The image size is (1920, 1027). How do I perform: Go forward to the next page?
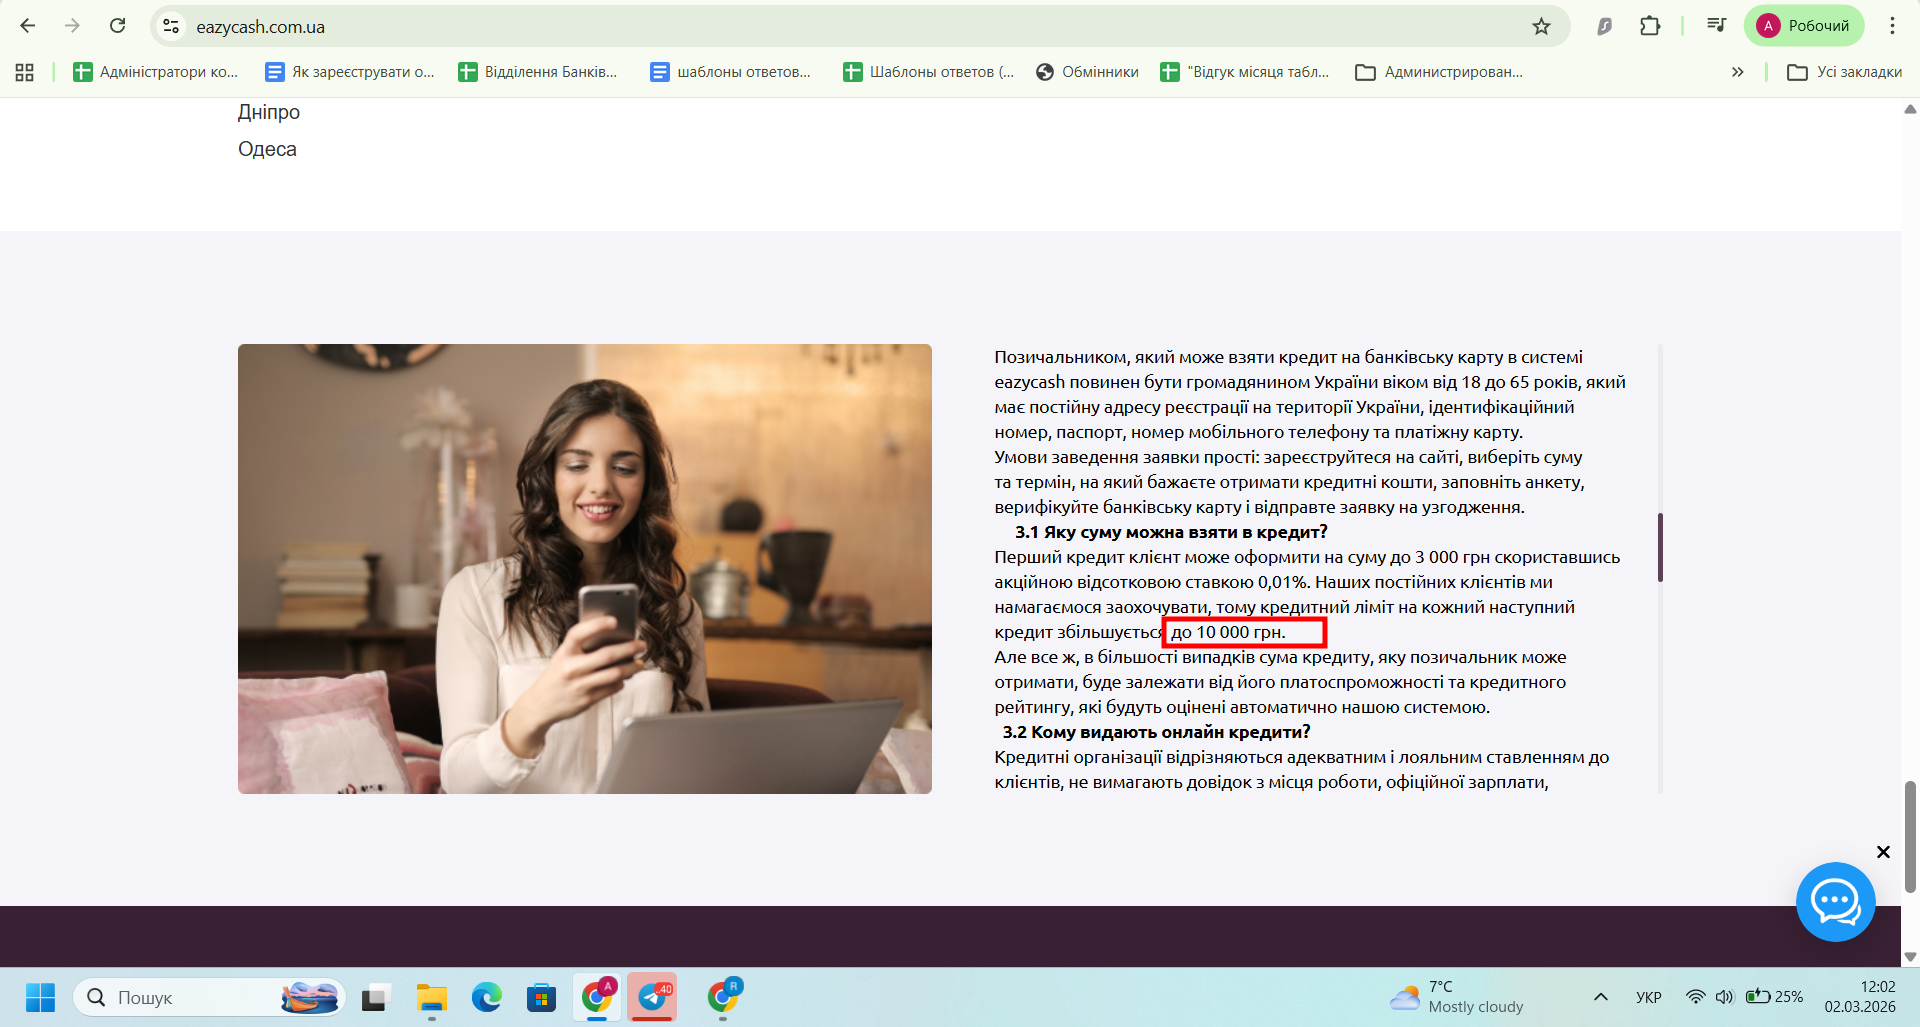(x=72, y=26)
